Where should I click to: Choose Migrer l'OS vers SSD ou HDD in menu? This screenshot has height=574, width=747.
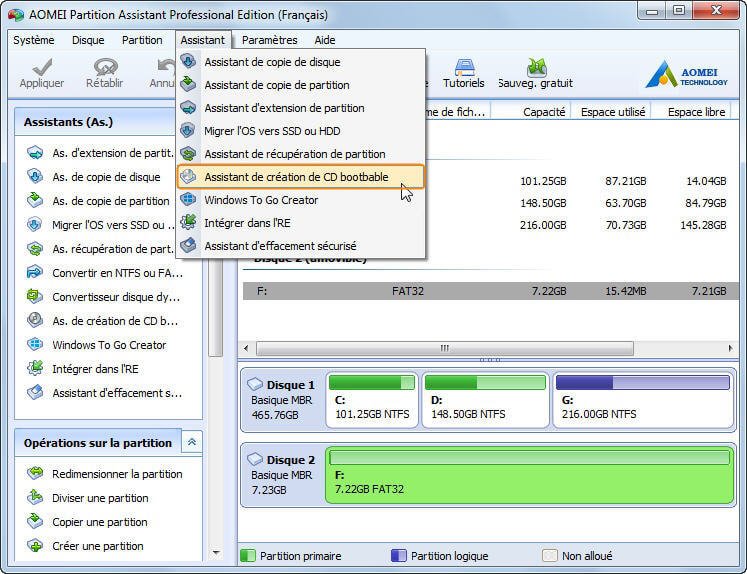tap(301, 131)
